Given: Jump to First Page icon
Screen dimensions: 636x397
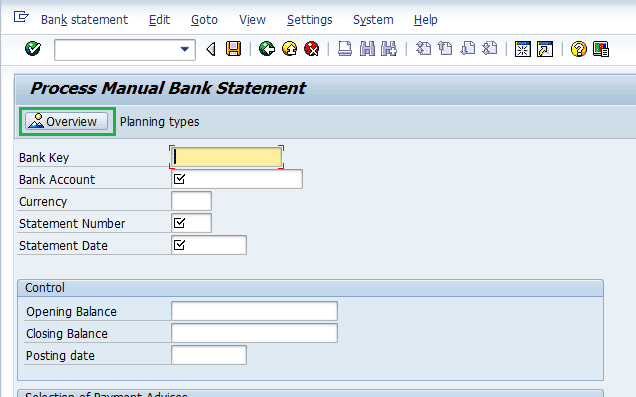Looking at the screenshot, I should (423, 49).
